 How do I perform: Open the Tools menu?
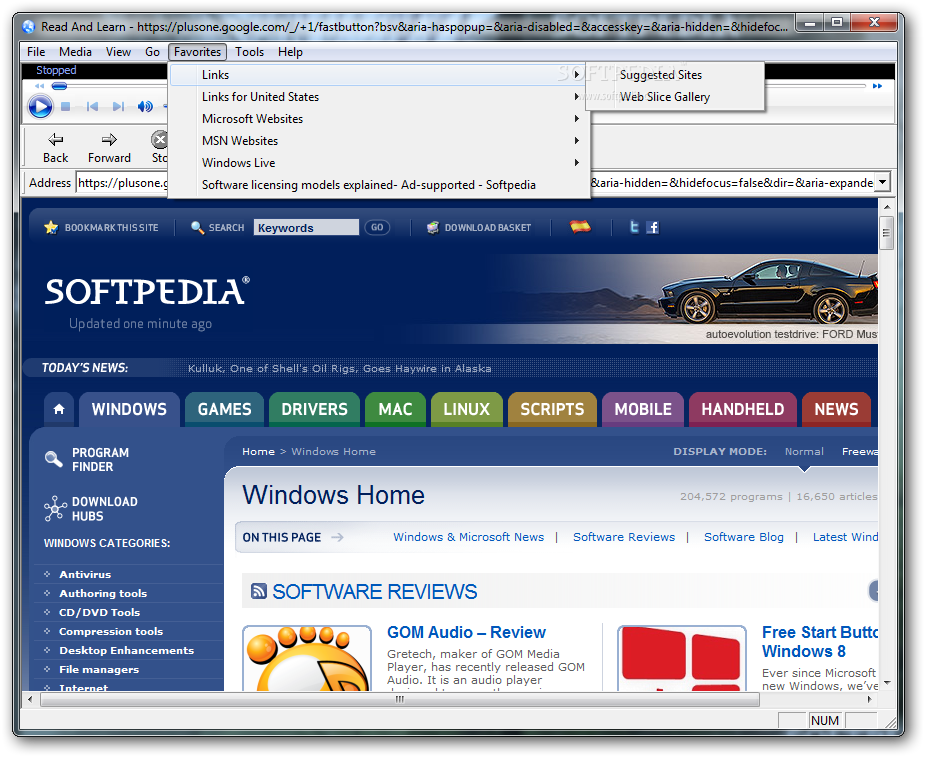250,52
